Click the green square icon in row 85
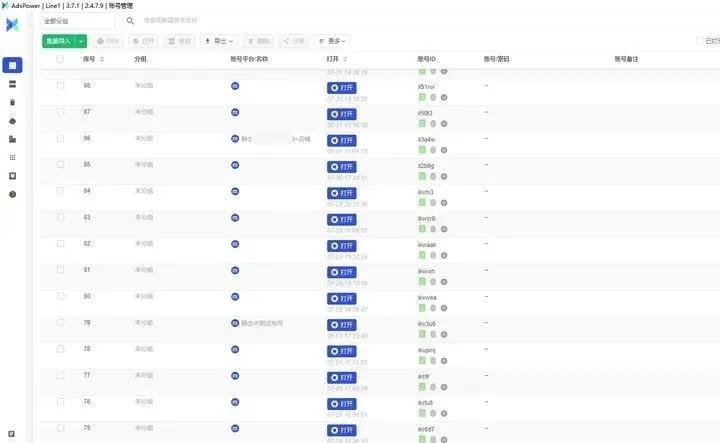The height and width of the screenshot is (443, 720). click(422, 176)
